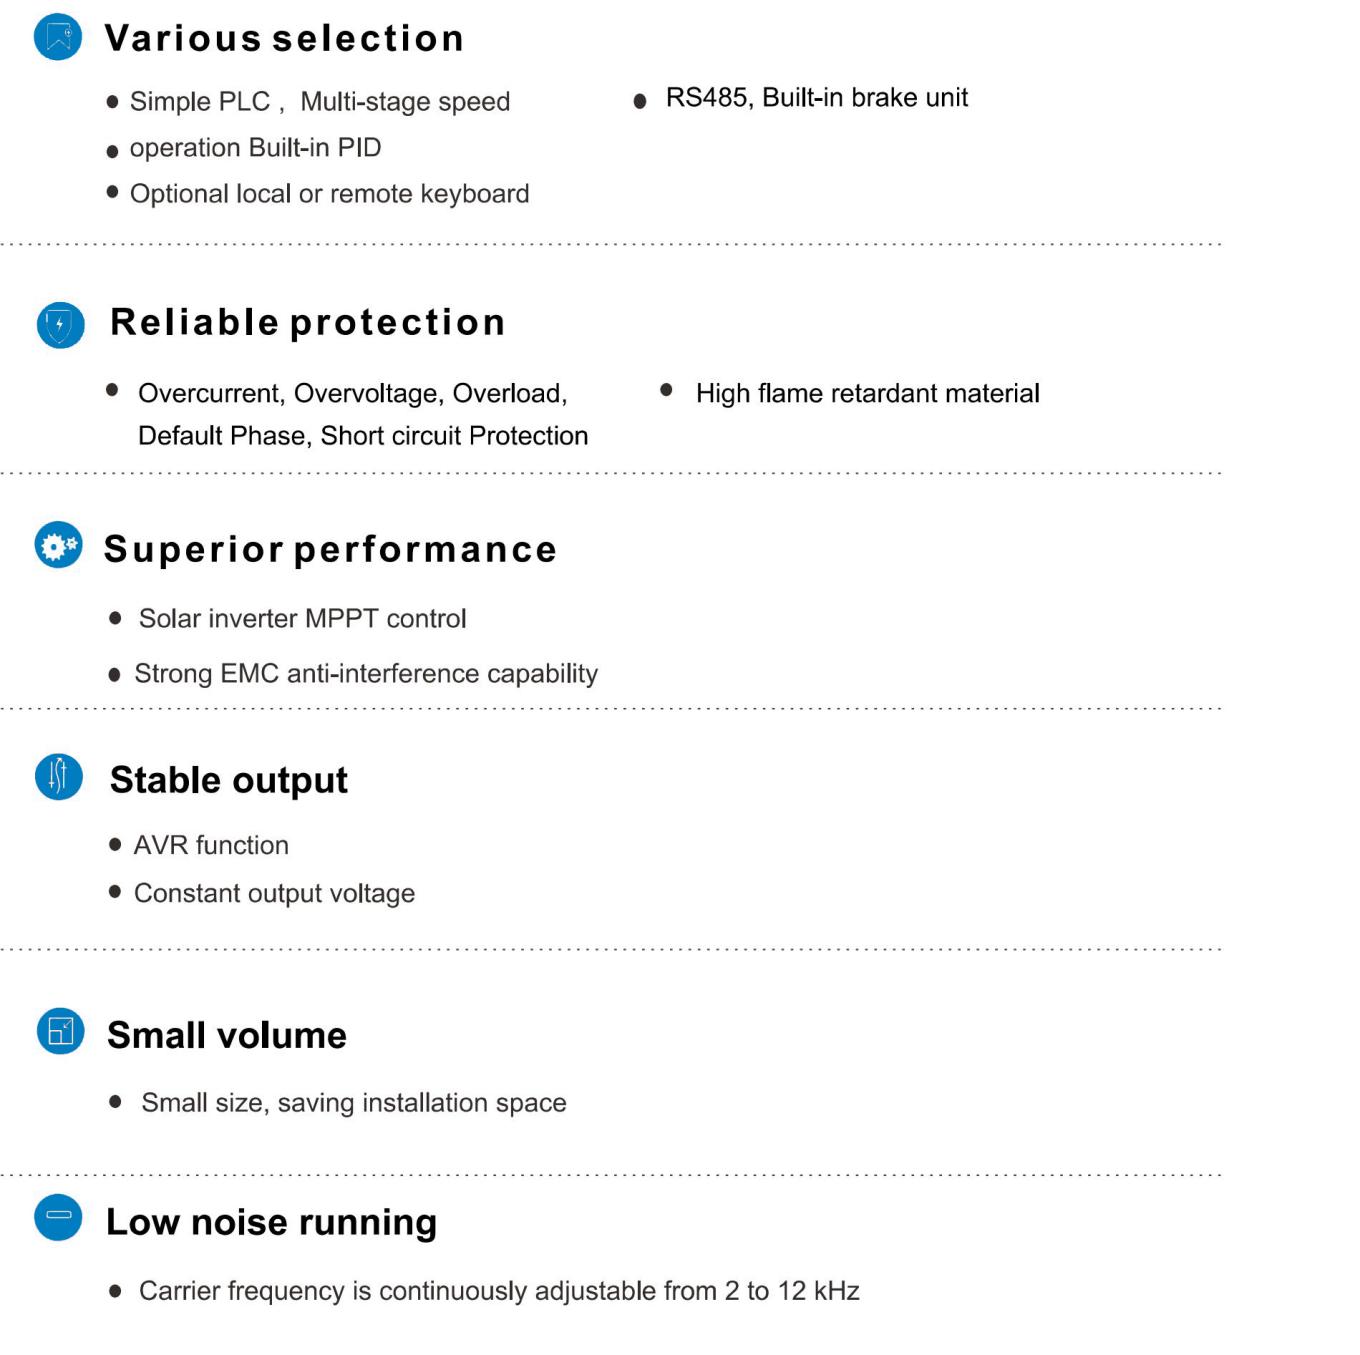Image resolution: width=1360 pixels, height=1355 pixels.
Task: Click the carrier frequency 2 to 12 kHz line
Action: point(499,1291)
